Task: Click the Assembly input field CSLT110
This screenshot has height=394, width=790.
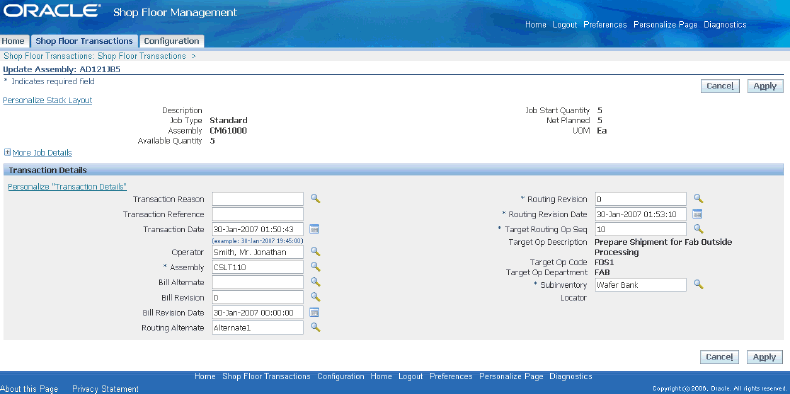Action: pos(258,267)
